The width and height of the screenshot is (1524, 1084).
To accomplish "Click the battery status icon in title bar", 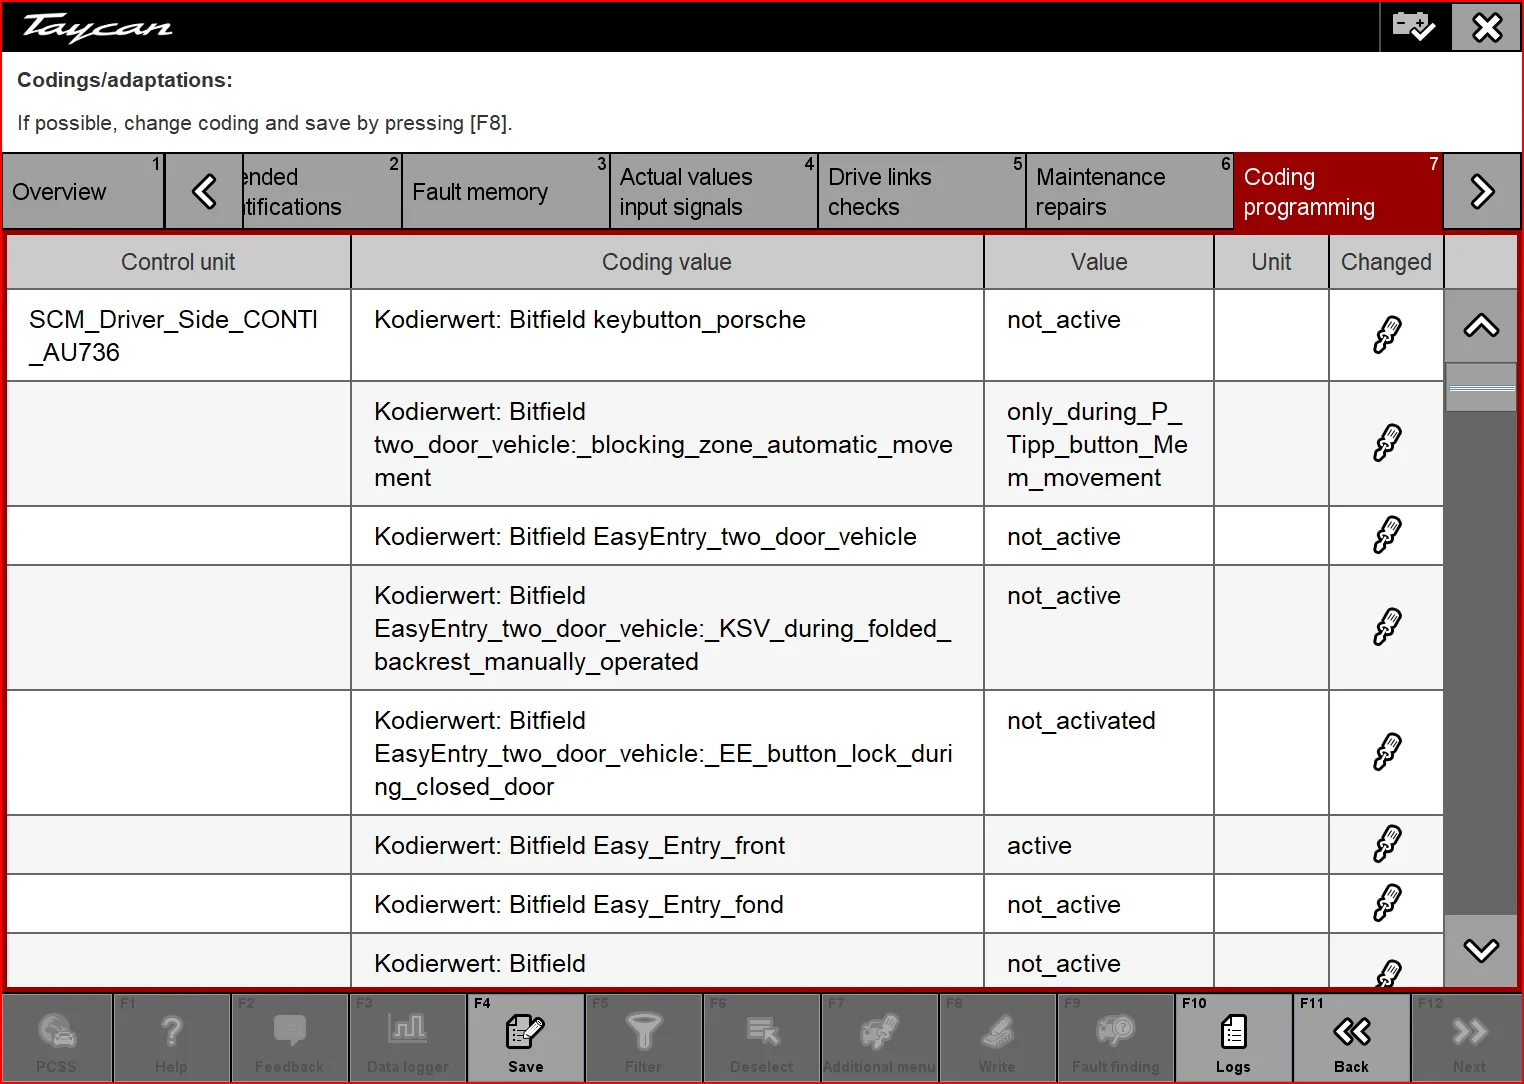I will (x=1413, y=26).
